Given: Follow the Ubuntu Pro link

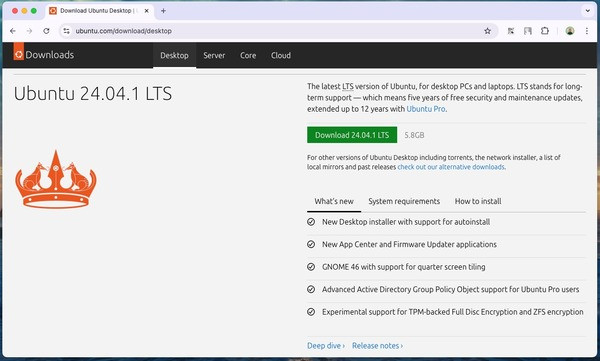Looking at the screenshot, I should [x=426, y=109].
